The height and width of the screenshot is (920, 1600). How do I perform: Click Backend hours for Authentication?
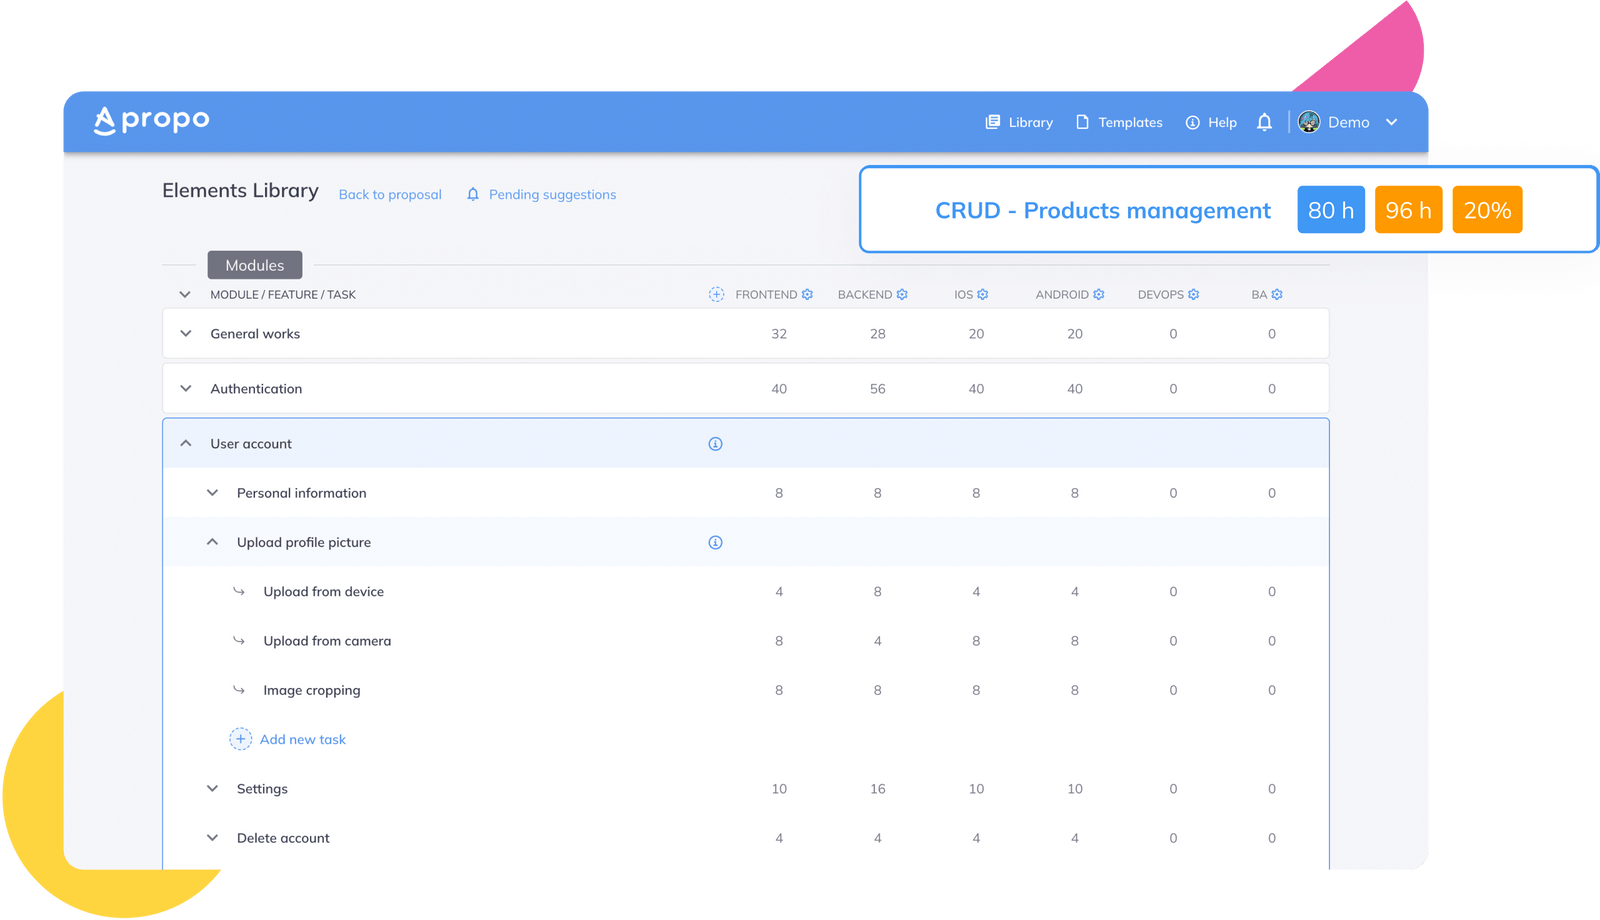click(x=877, y=388)
